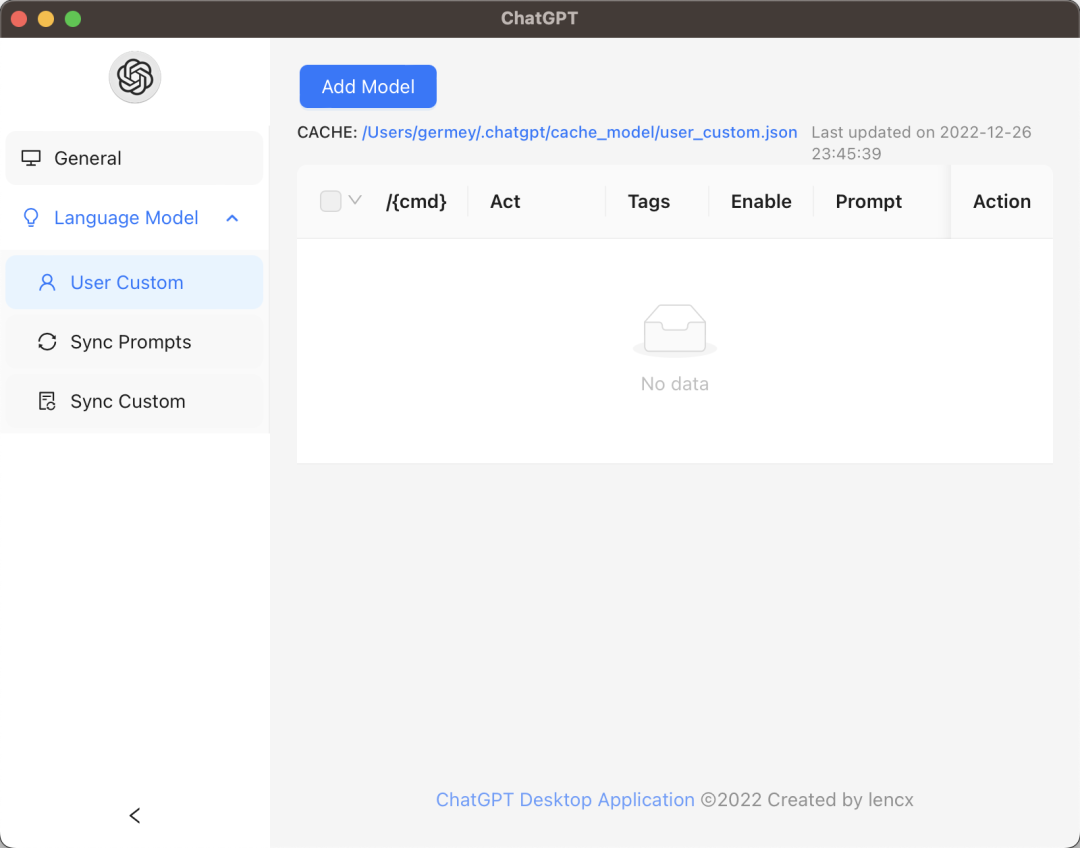Click the ChatGPT logo in the sidebar
Image resolution: width=1080 pixels, height=848 pixels.
pyautogui.click(x=135, y=77)
